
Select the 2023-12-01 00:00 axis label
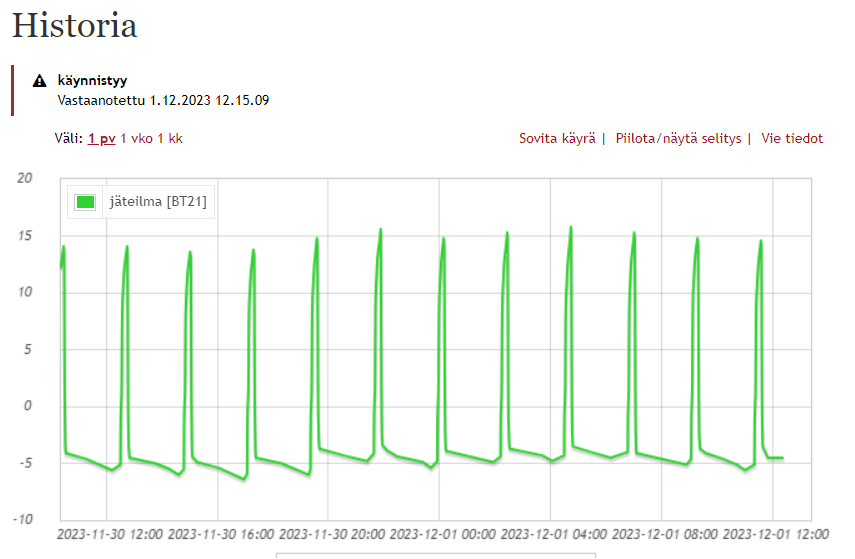(x=443, y=534)
